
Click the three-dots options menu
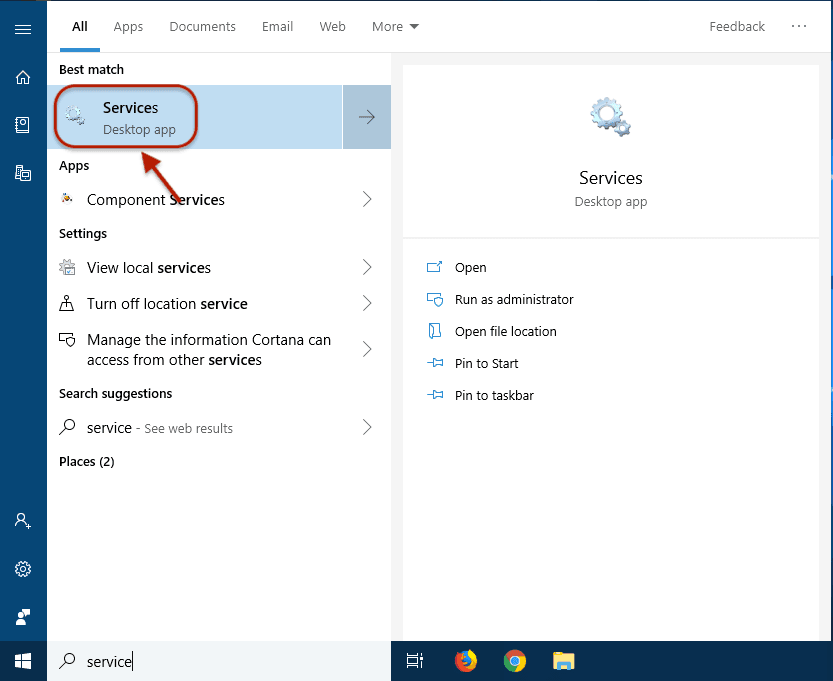click(798, 26)
